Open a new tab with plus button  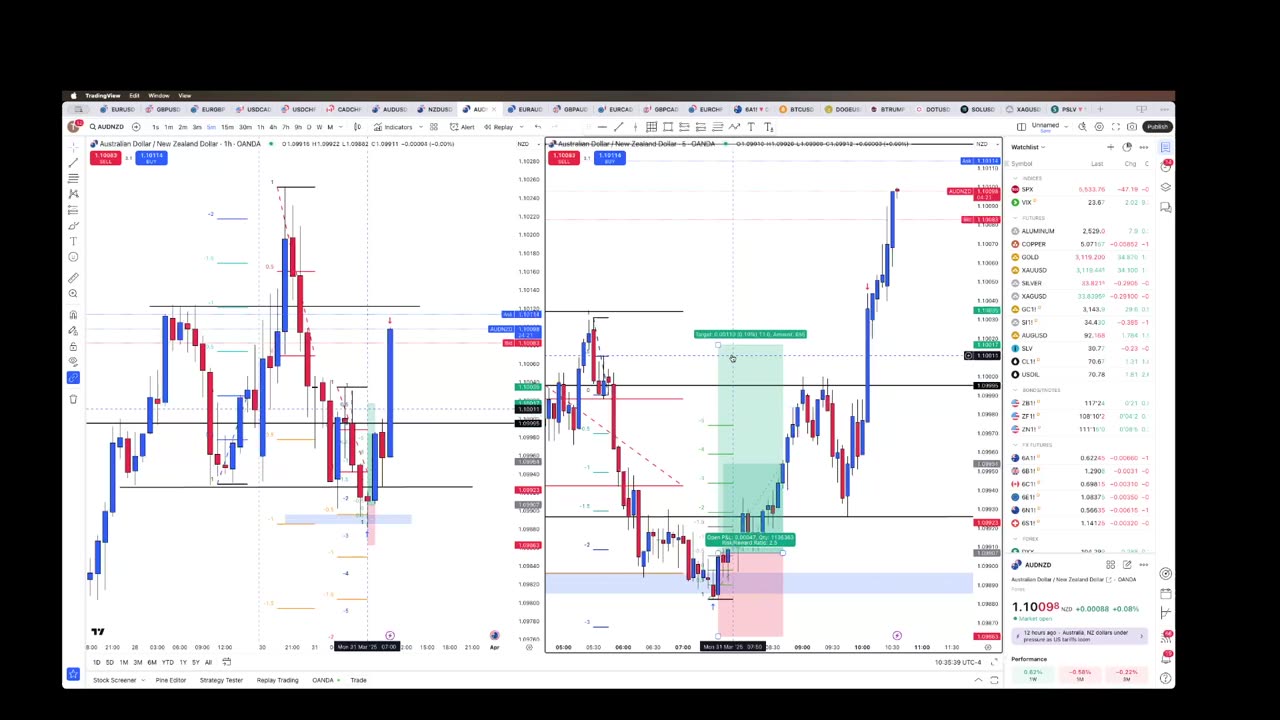pos(1100,109)
